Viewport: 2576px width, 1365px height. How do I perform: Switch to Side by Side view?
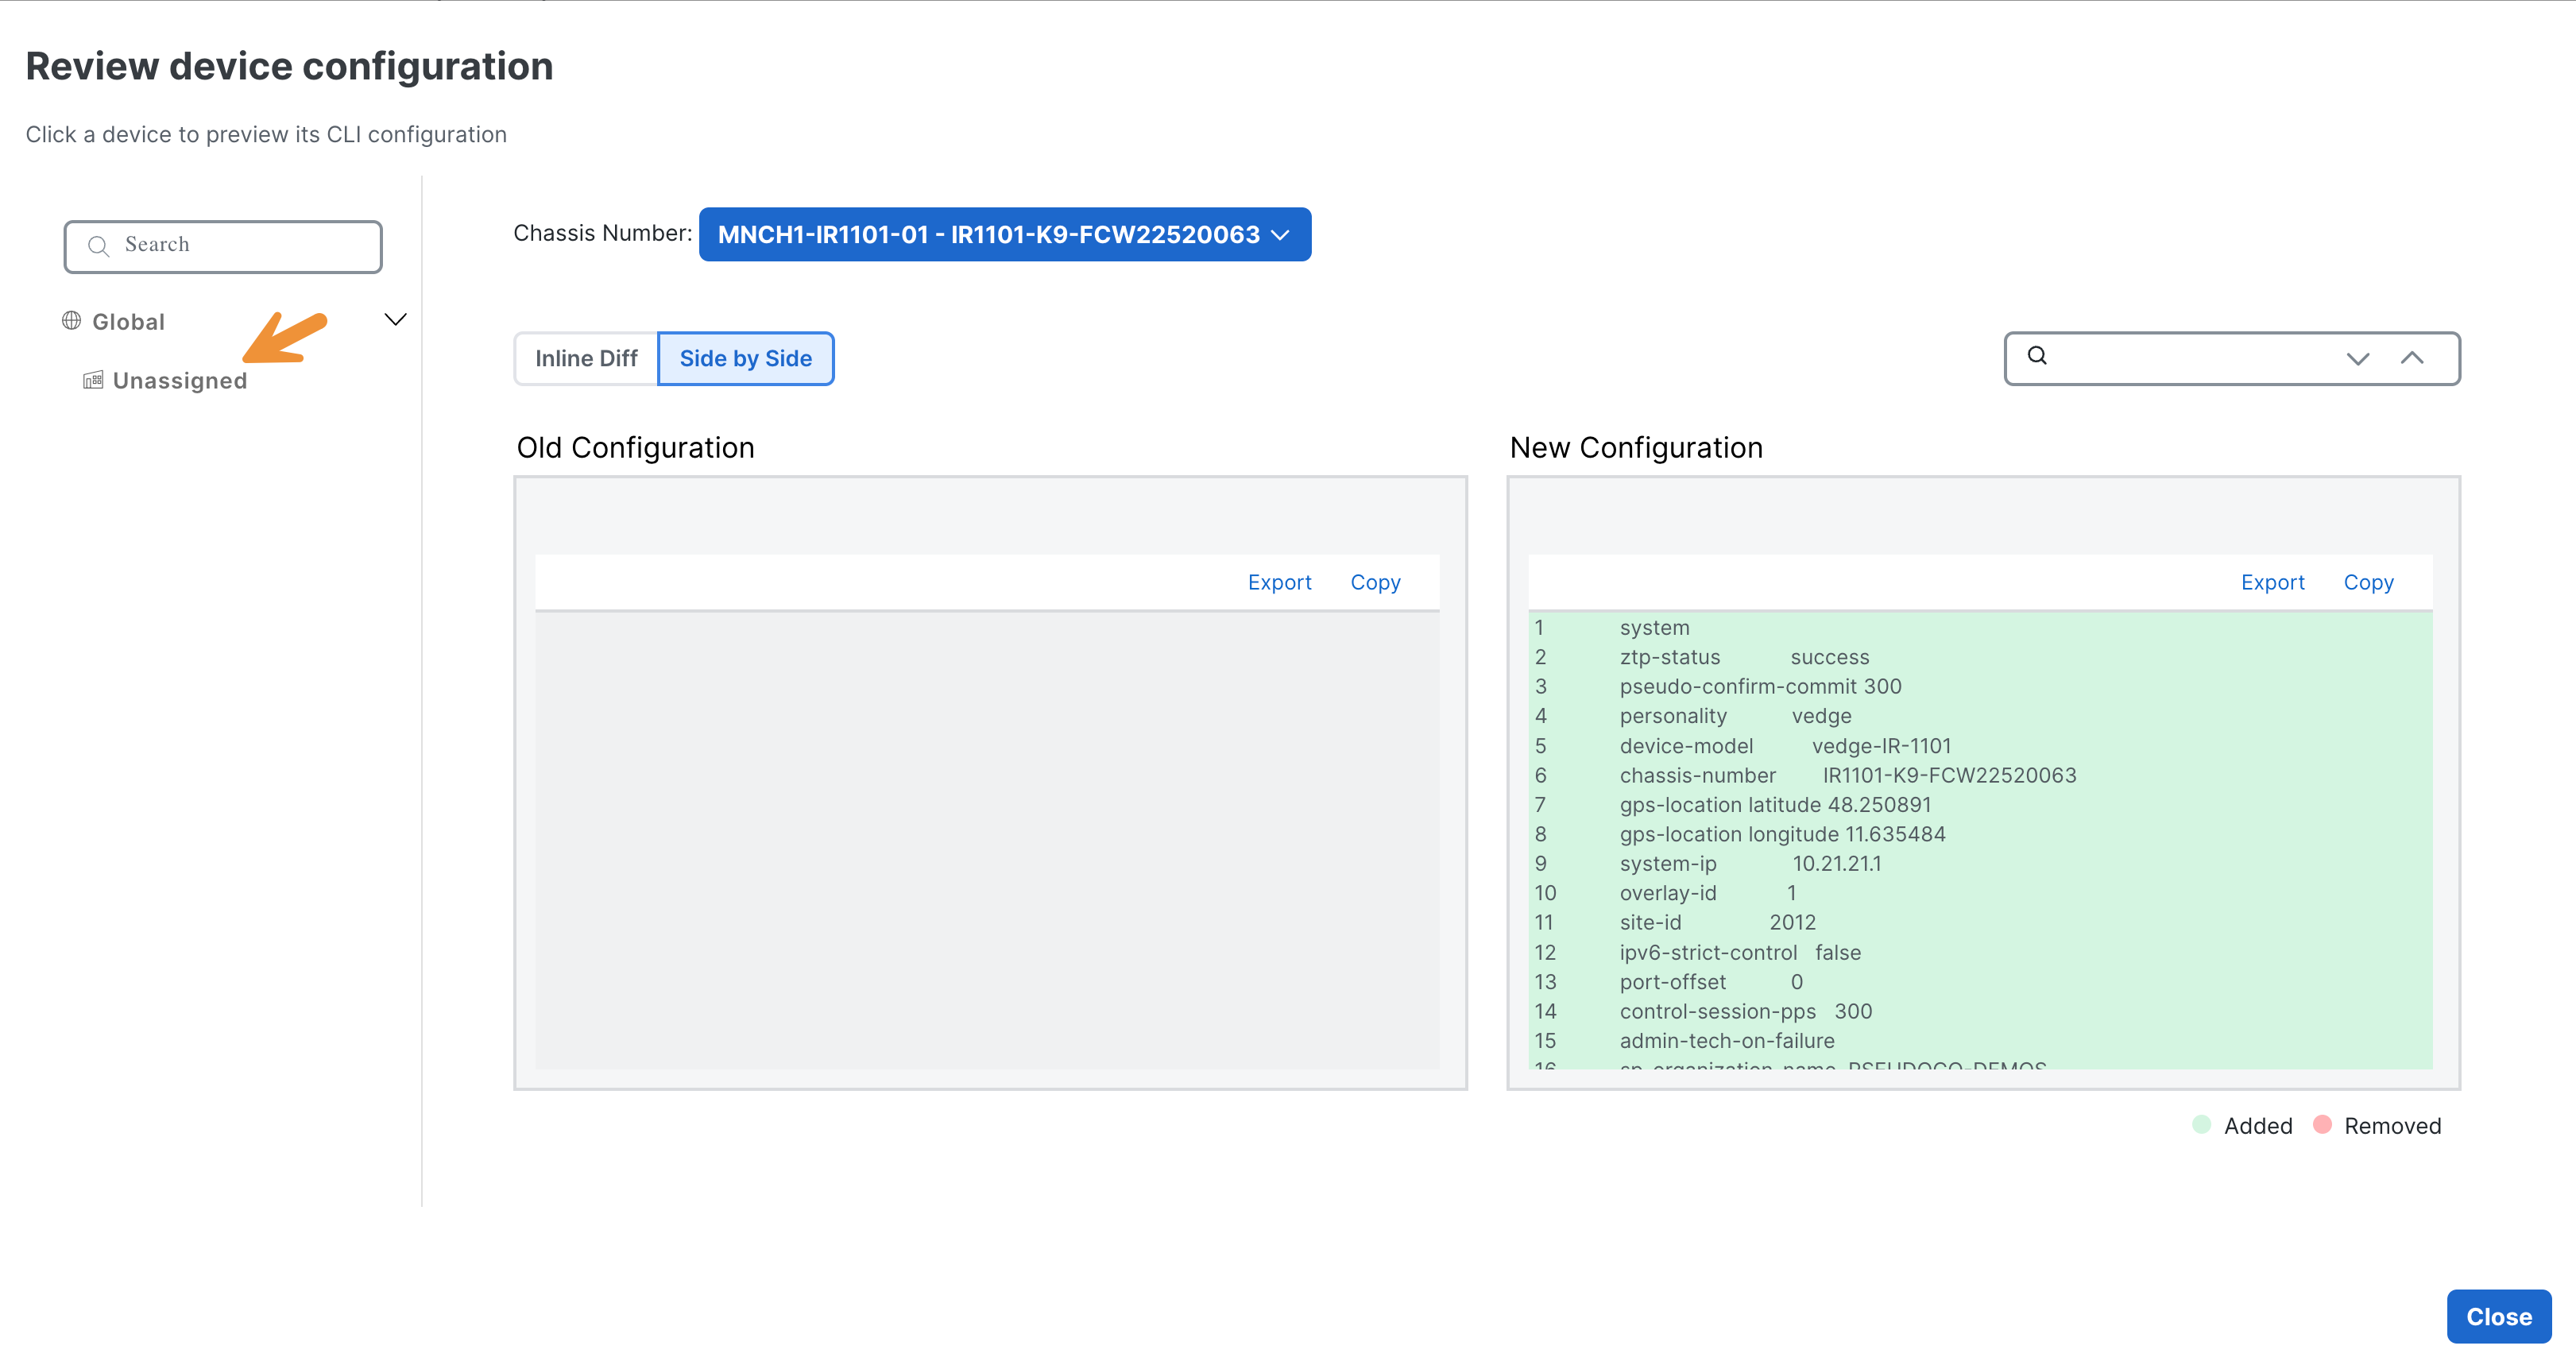745,358
